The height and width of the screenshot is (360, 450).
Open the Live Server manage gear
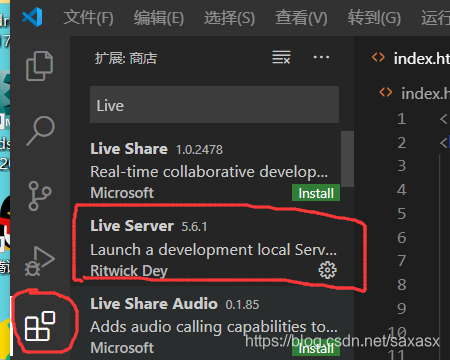328,270
